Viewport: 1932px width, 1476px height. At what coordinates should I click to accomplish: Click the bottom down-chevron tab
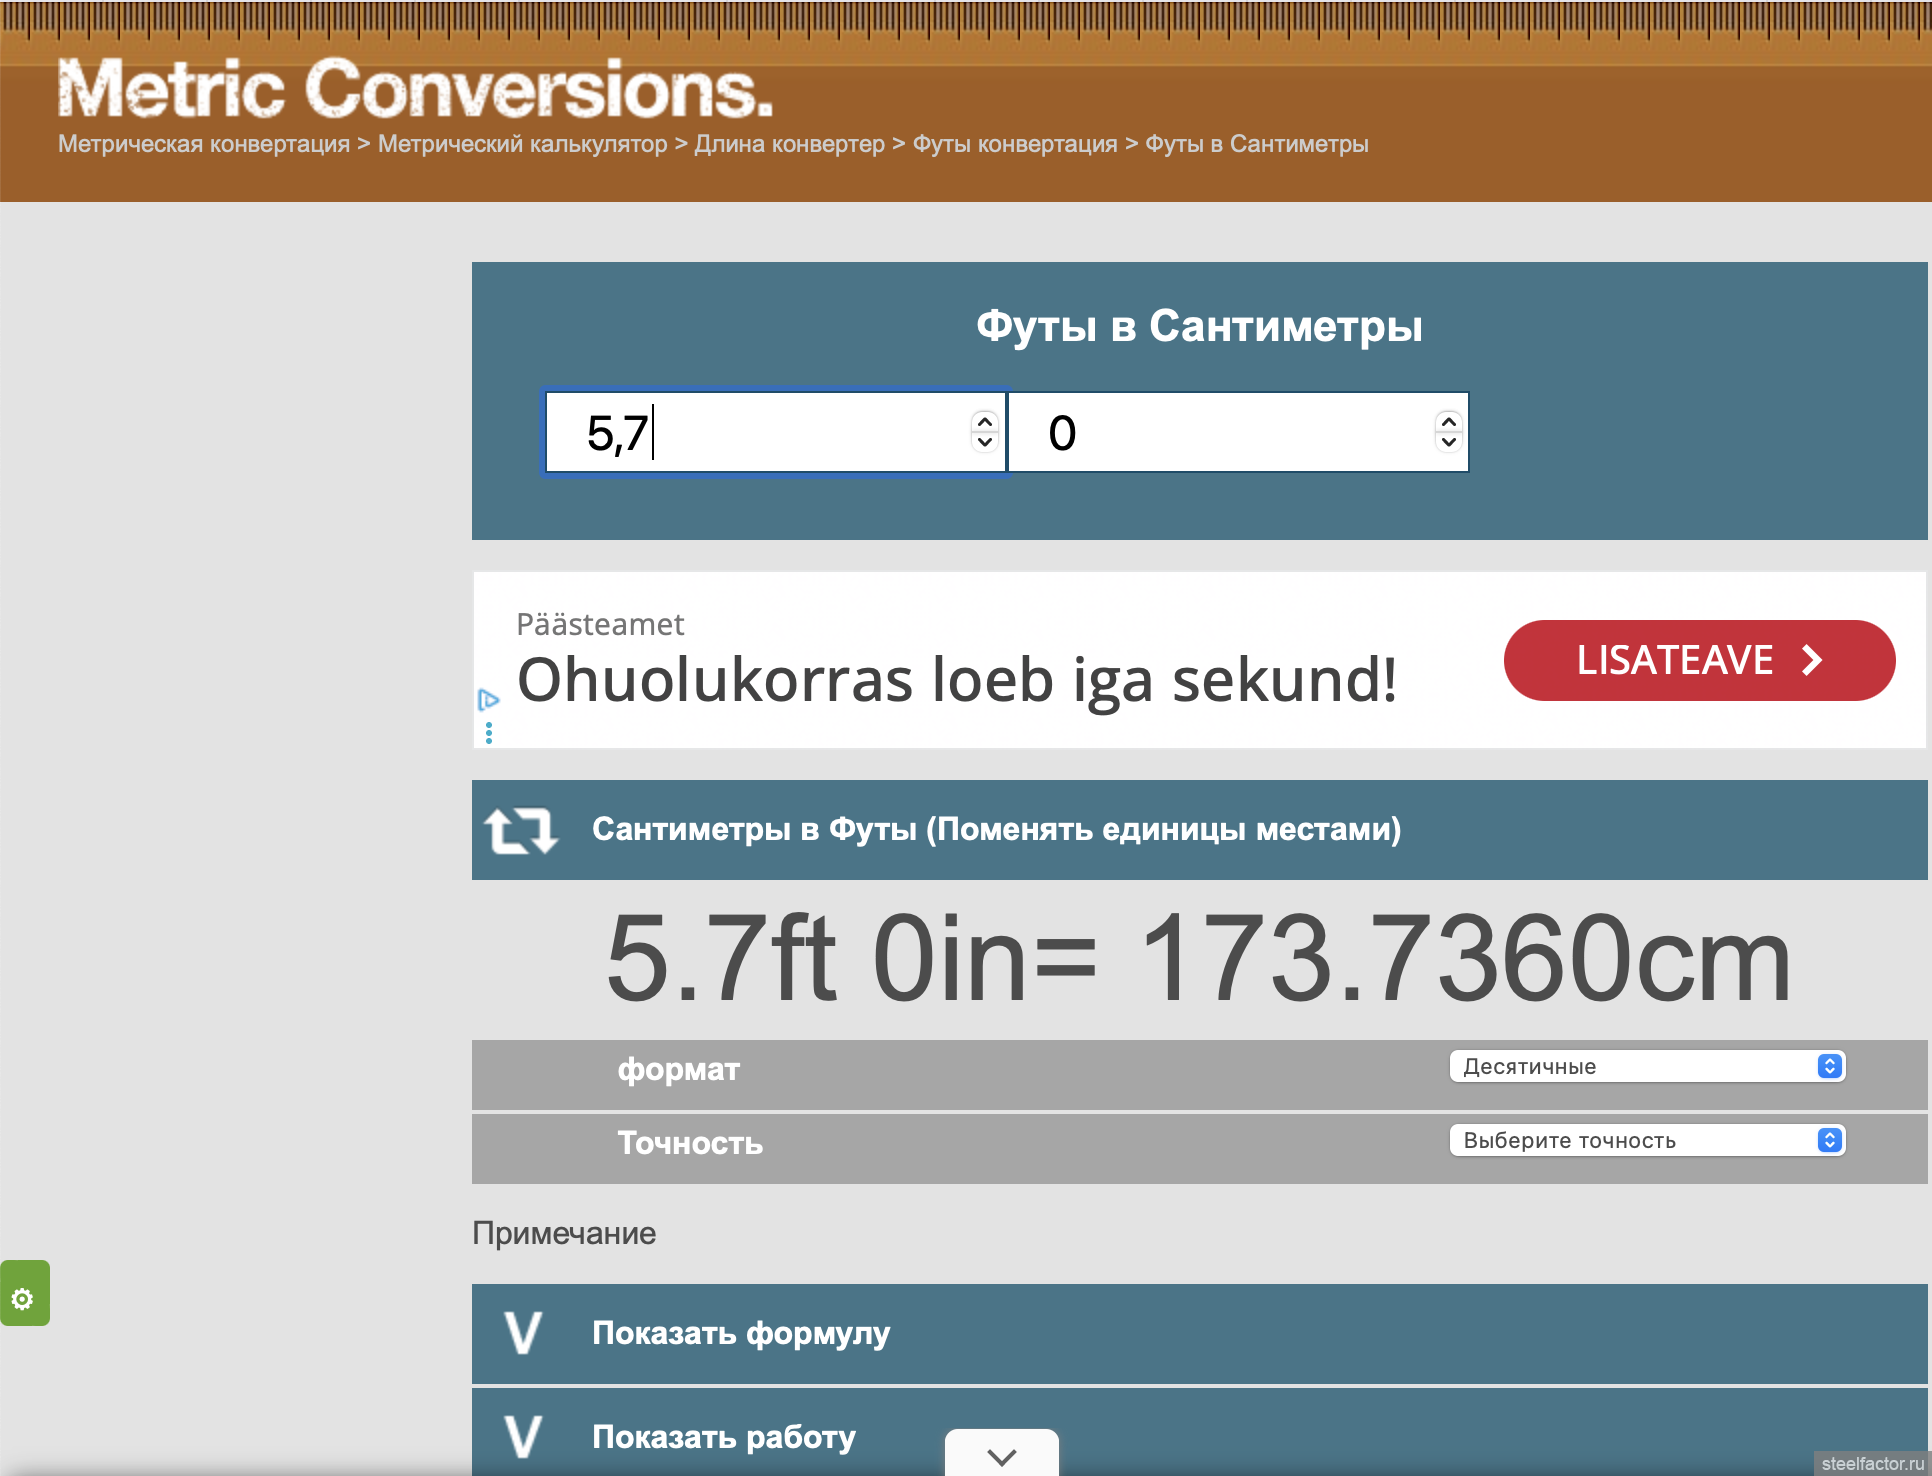point(1001,1455)
